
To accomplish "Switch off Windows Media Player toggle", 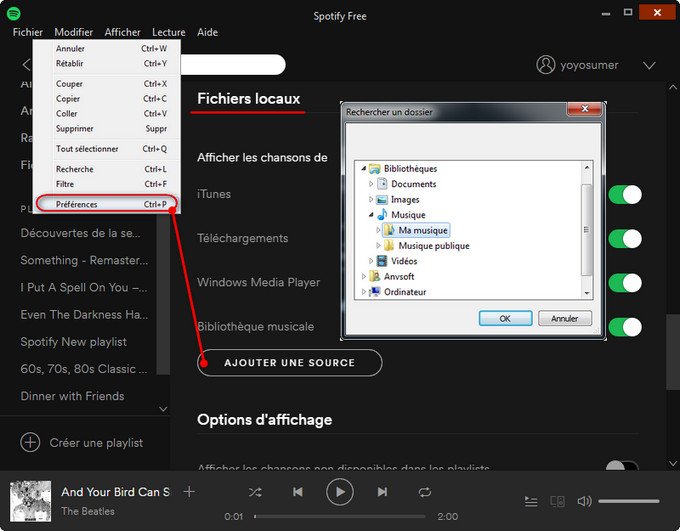I will coord(624,283).
